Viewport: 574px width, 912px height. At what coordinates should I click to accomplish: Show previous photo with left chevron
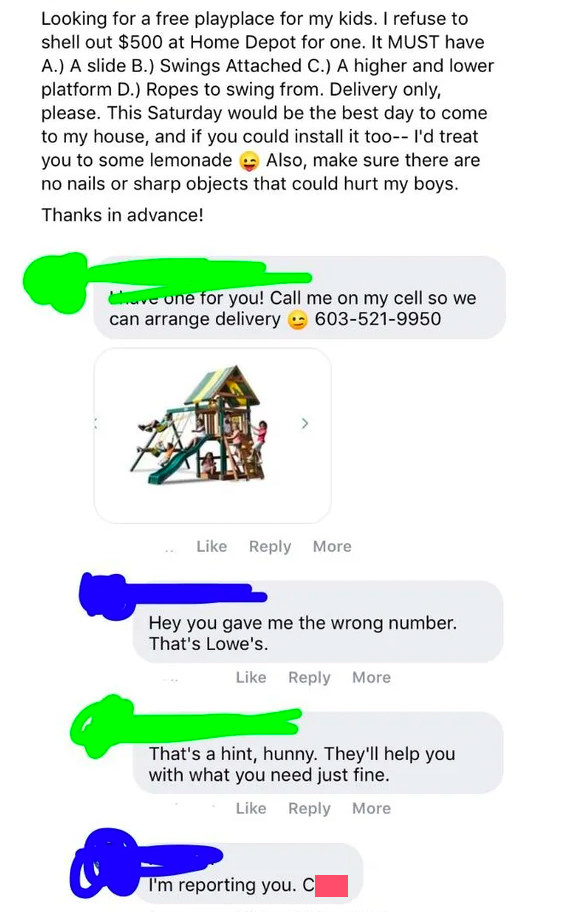click(97, 423)
